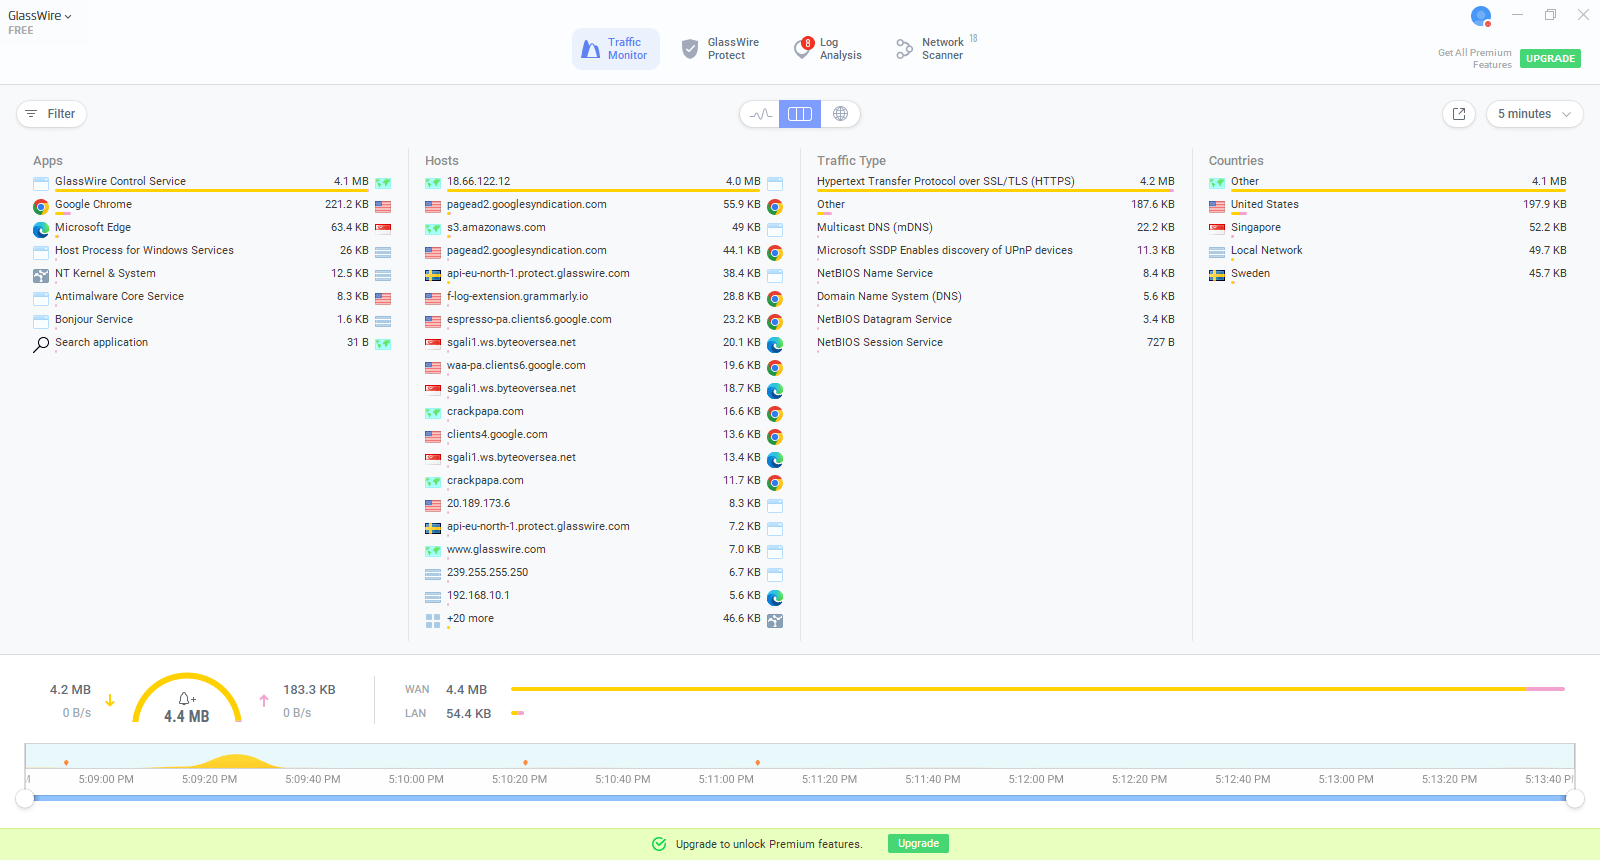The width and height of the screenshot is (1600, 860).
Task: Click the Google Chrome app icon
Action: tap(41, 207)
